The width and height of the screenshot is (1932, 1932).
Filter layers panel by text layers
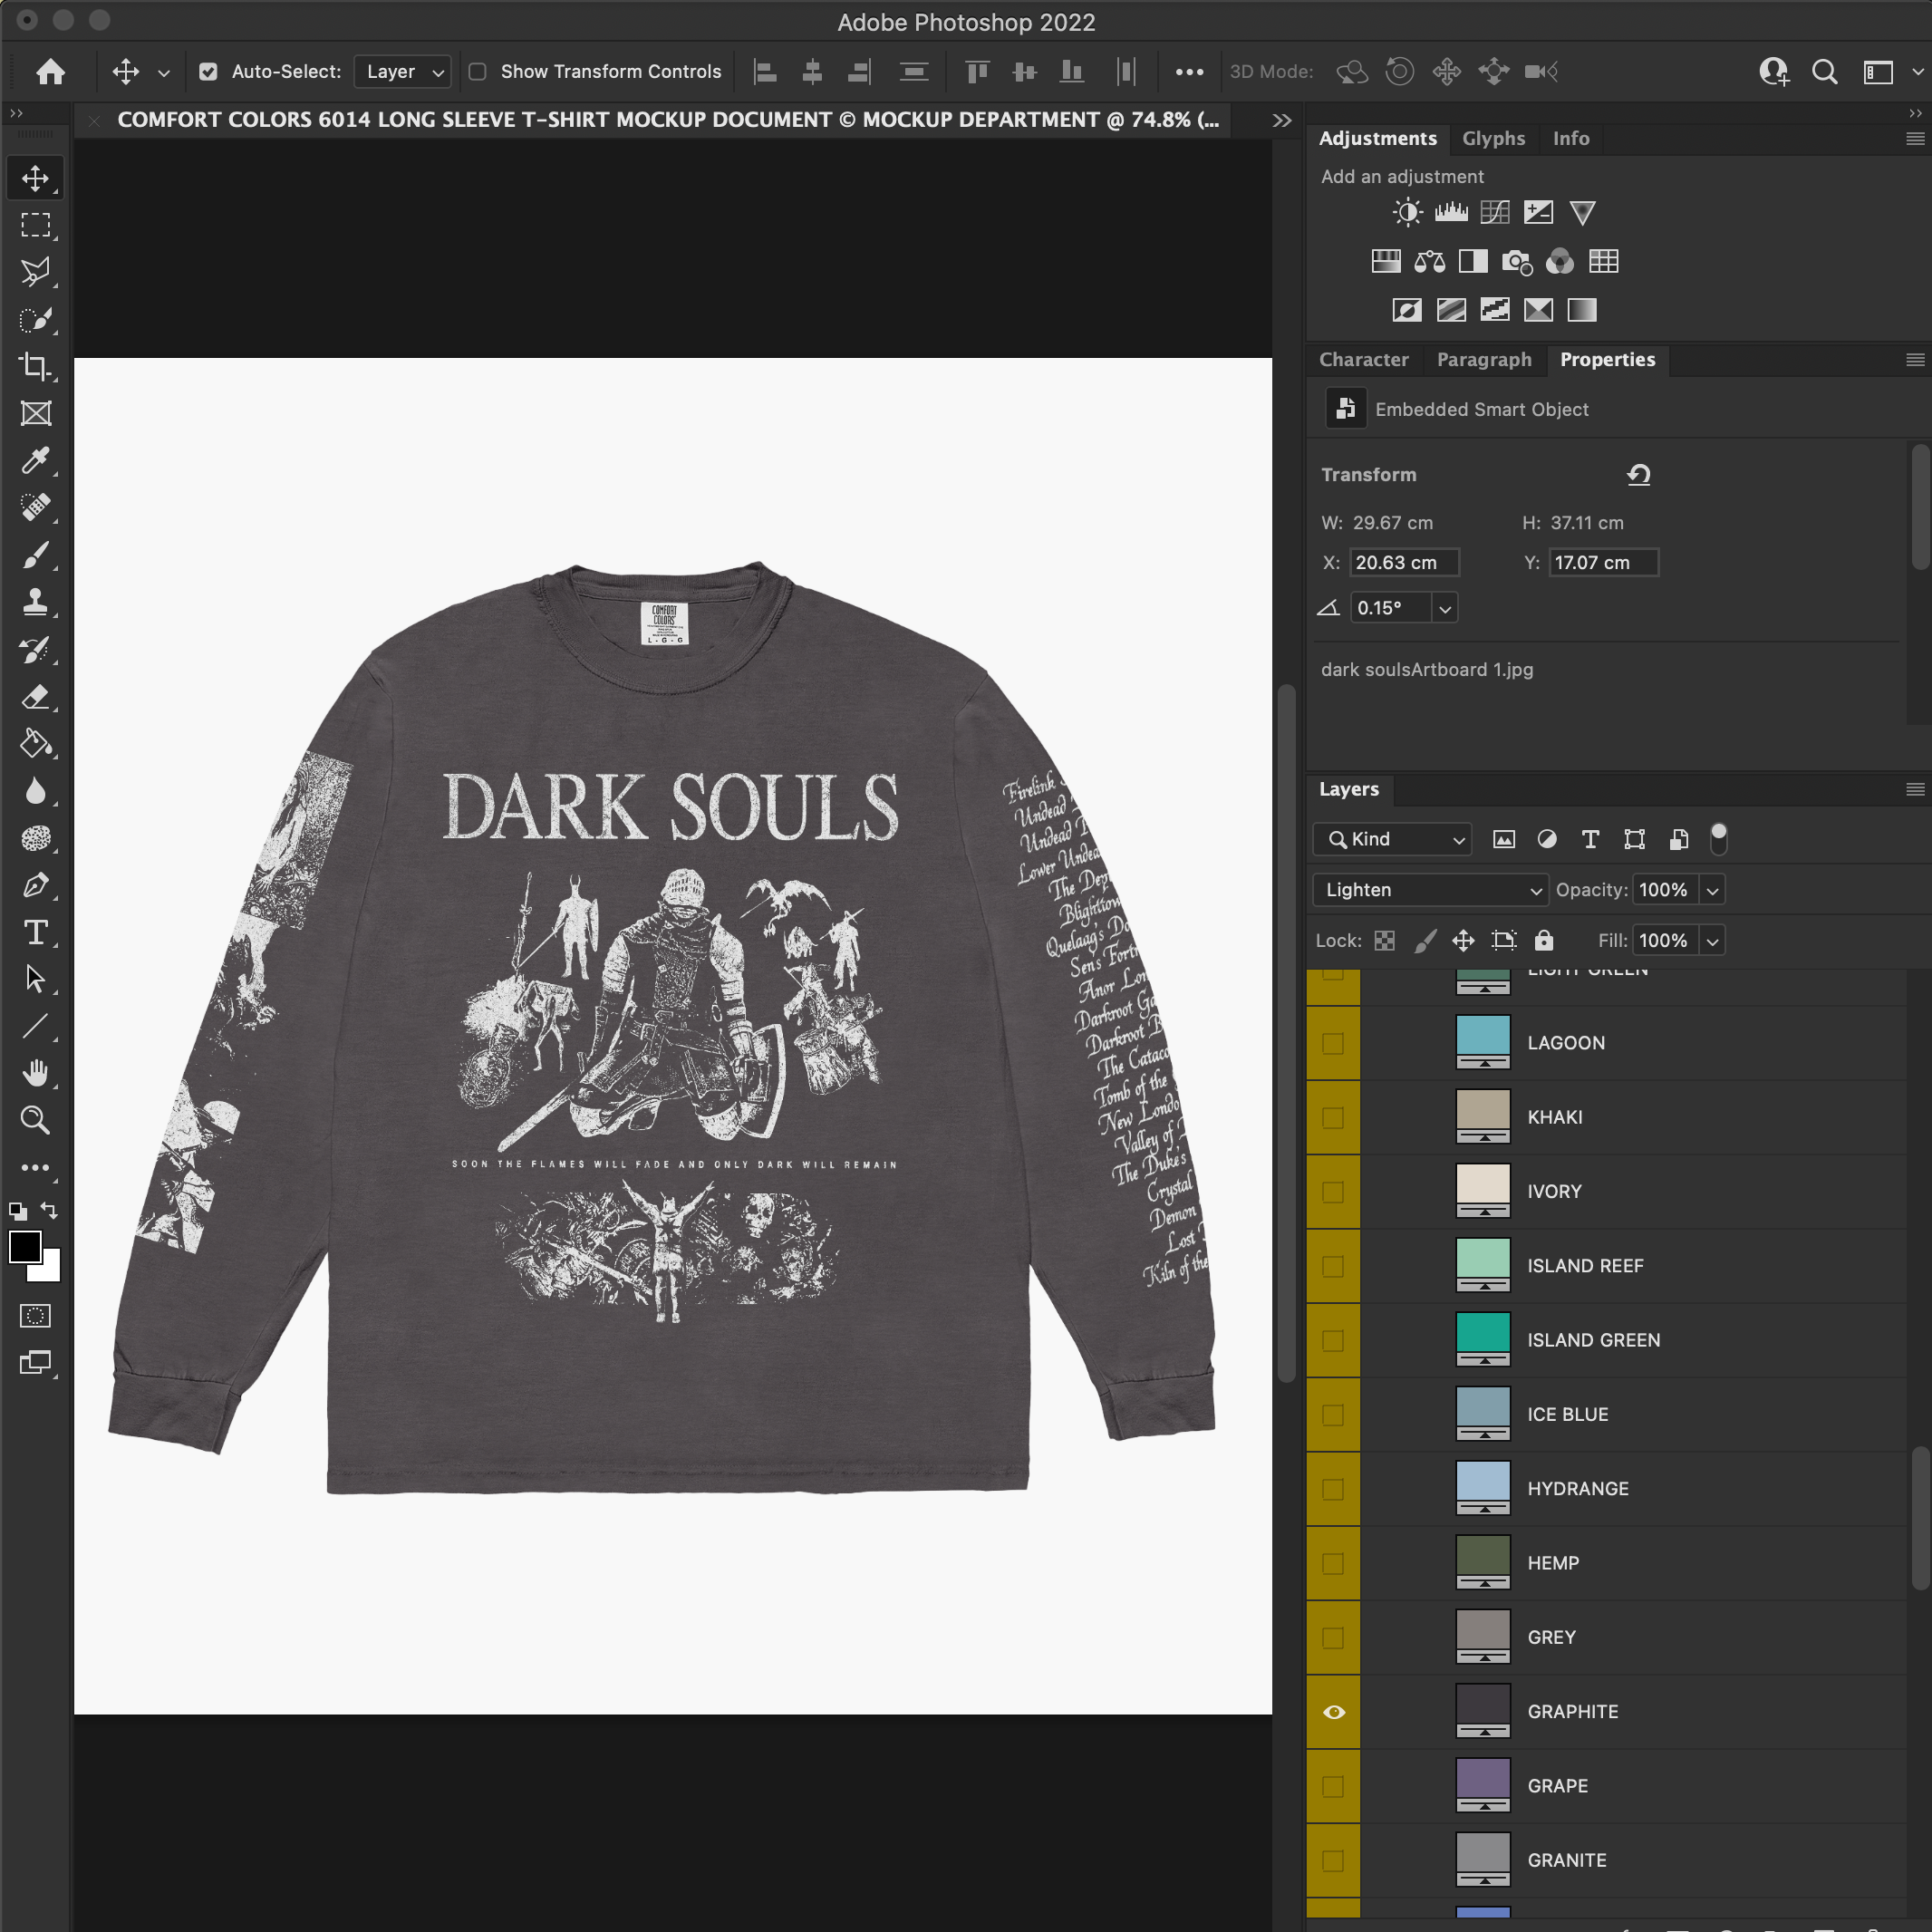click(1589, 839)
